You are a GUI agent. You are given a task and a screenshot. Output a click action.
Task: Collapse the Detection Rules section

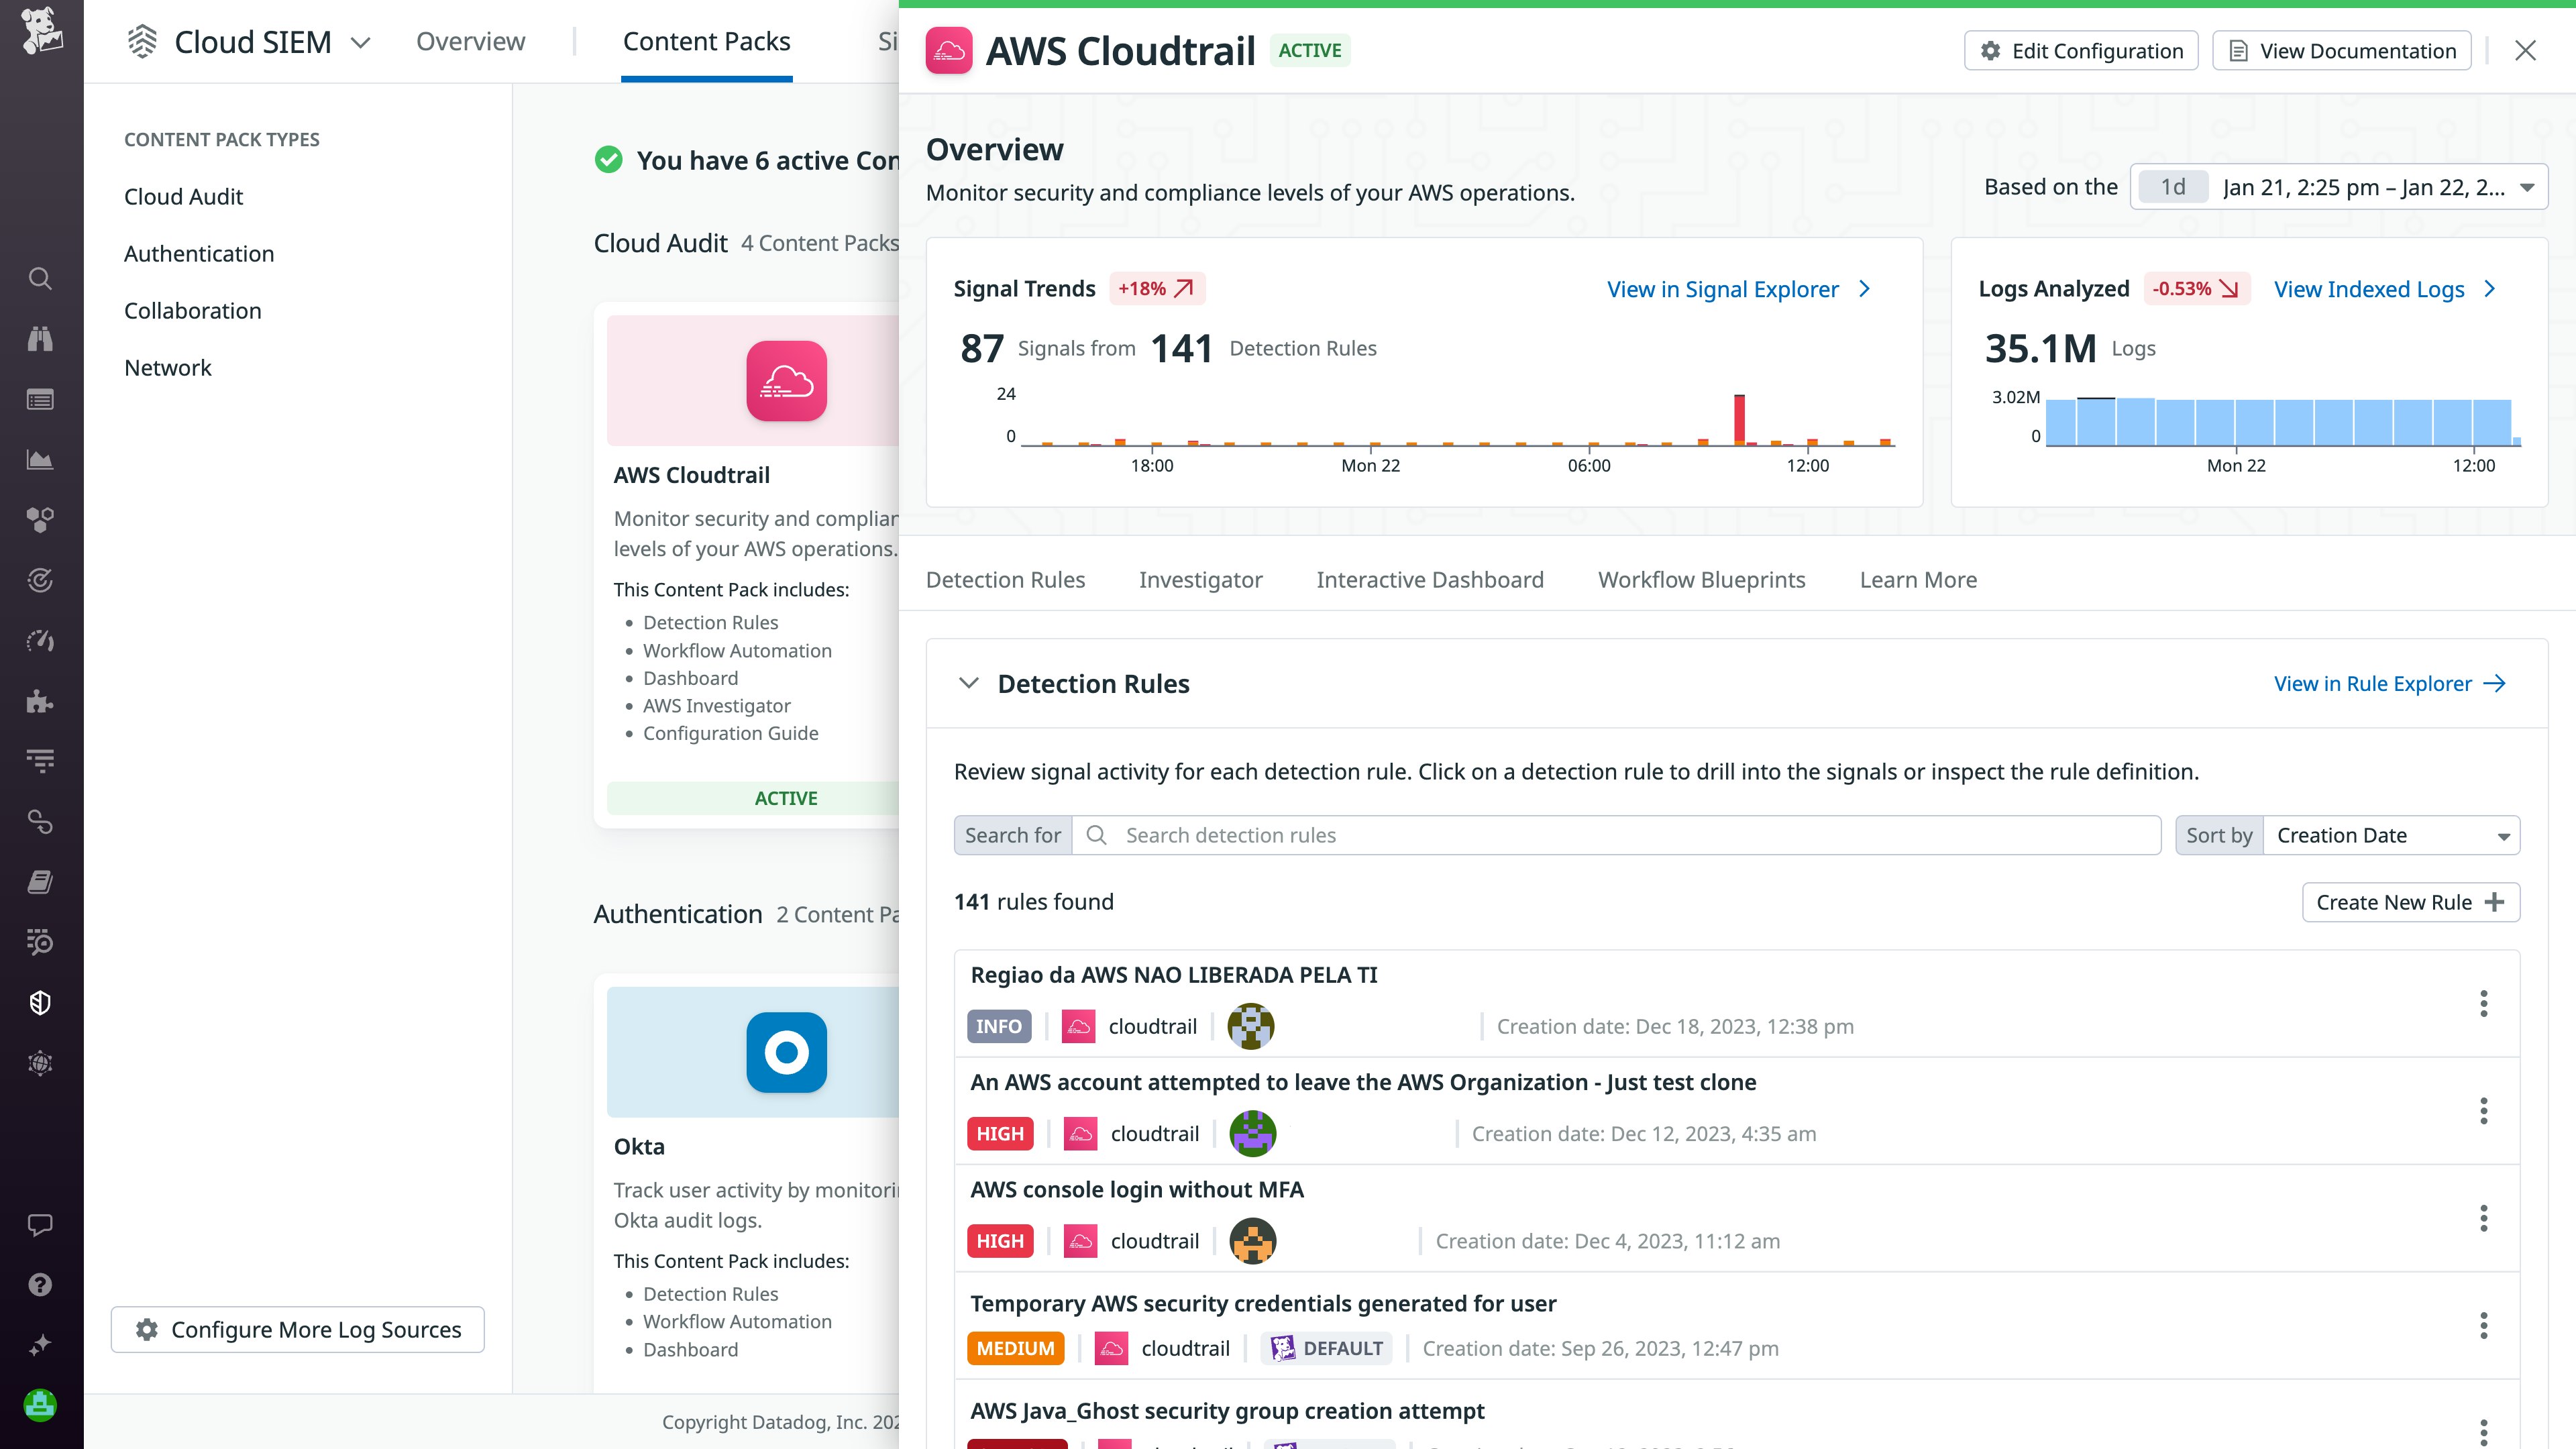[968, 683]
